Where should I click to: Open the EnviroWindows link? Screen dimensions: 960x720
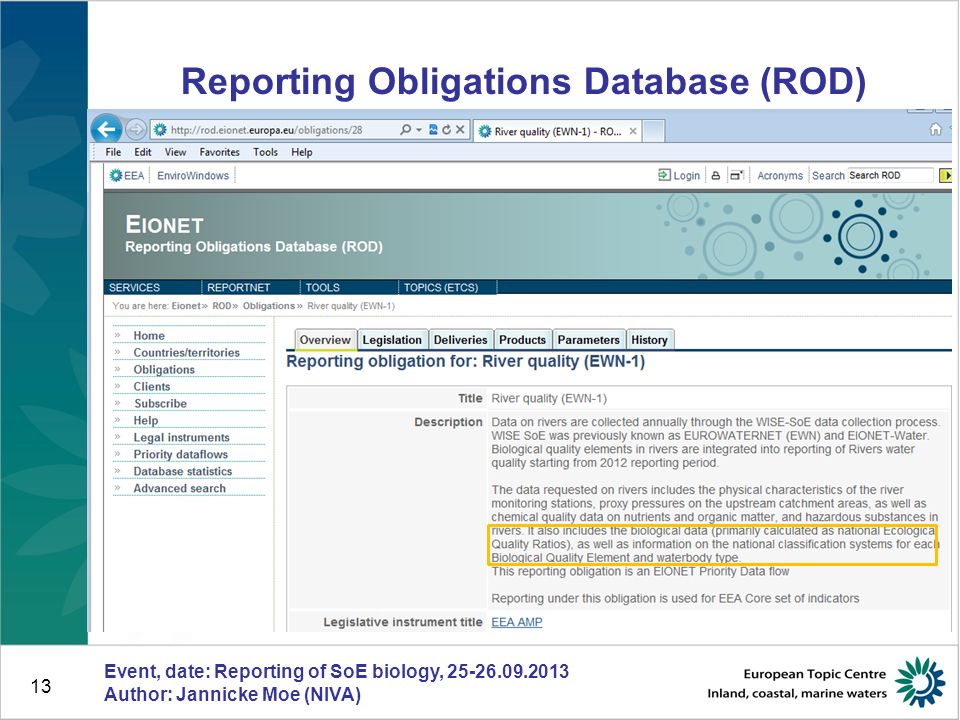[193, 176]
